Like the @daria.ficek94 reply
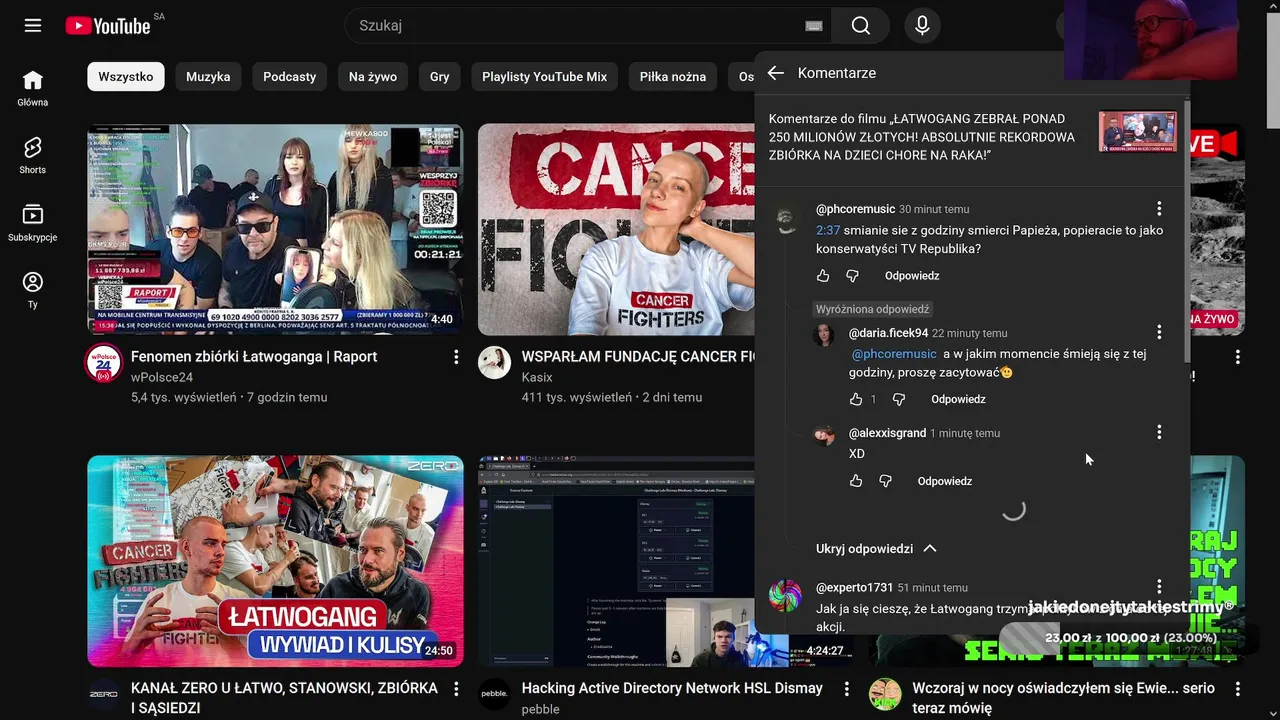Screen dimensions: 1280x720 click(856, 399)
